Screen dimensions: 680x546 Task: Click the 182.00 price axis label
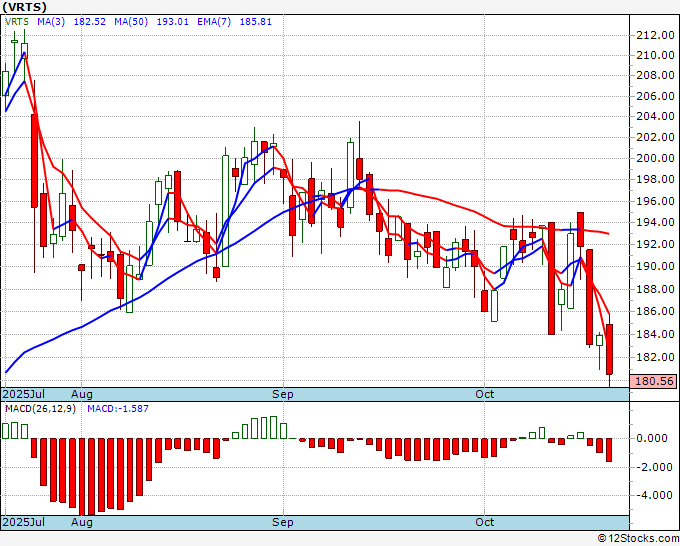coord(655,357)
